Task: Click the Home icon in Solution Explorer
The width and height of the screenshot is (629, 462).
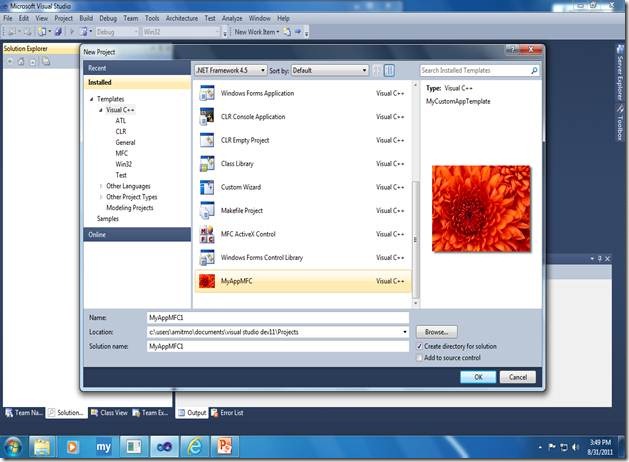Action: [21, 61]
